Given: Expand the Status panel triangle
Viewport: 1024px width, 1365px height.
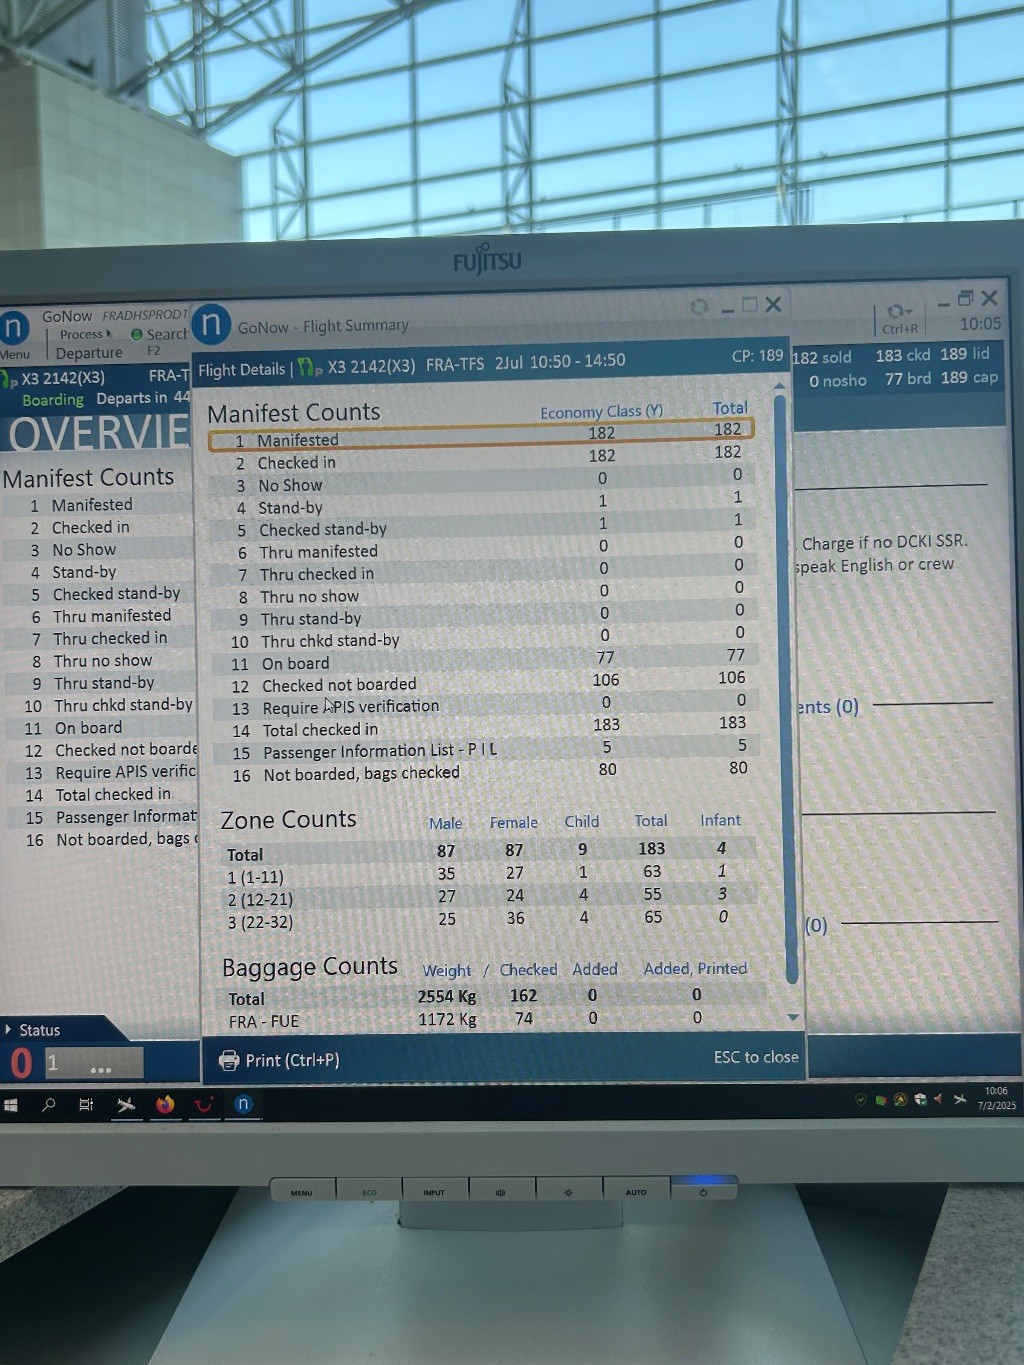Looking at the screenshot, I should [9, 1029].
